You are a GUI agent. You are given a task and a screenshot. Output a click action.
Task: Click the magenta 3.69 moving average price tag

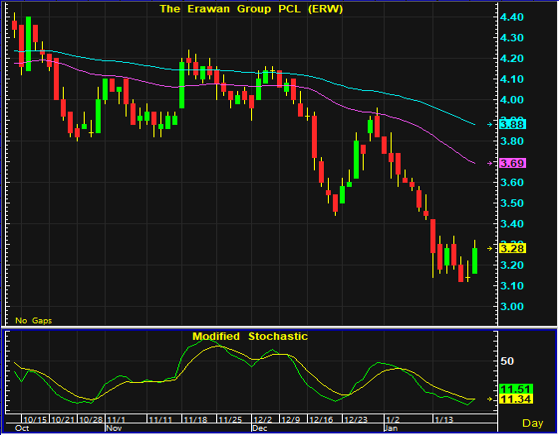click(513, 163)
